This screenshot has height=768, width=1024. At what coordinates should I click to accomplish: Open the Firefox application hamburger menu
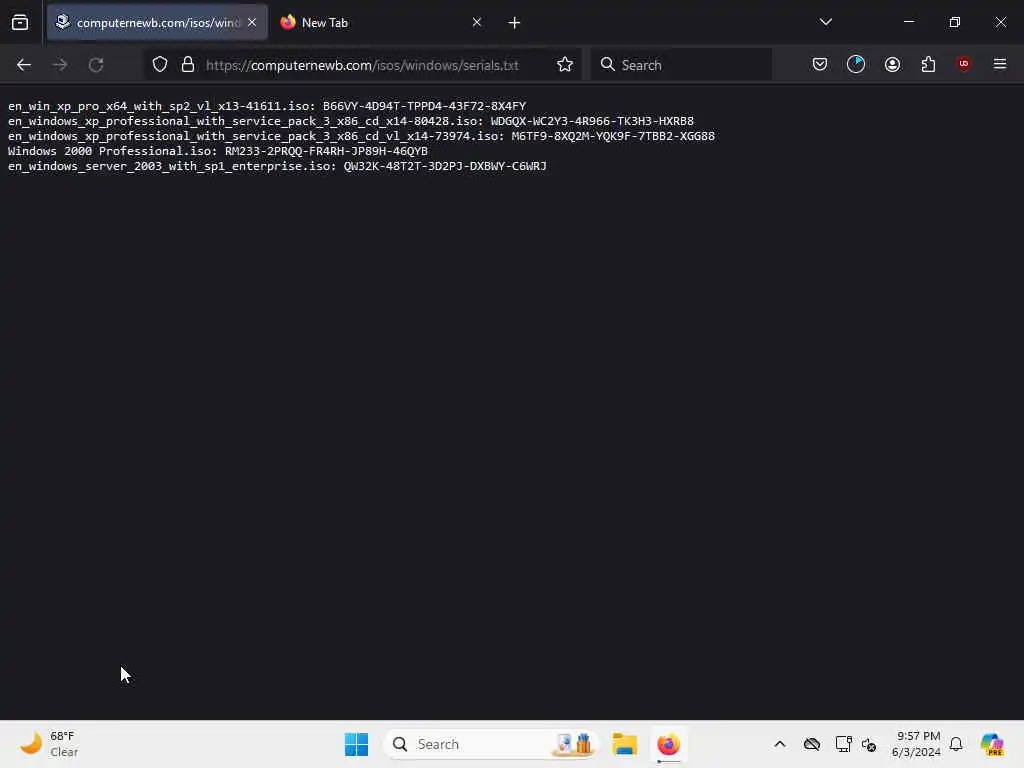pyautogui.click(x=1000, y=64)
